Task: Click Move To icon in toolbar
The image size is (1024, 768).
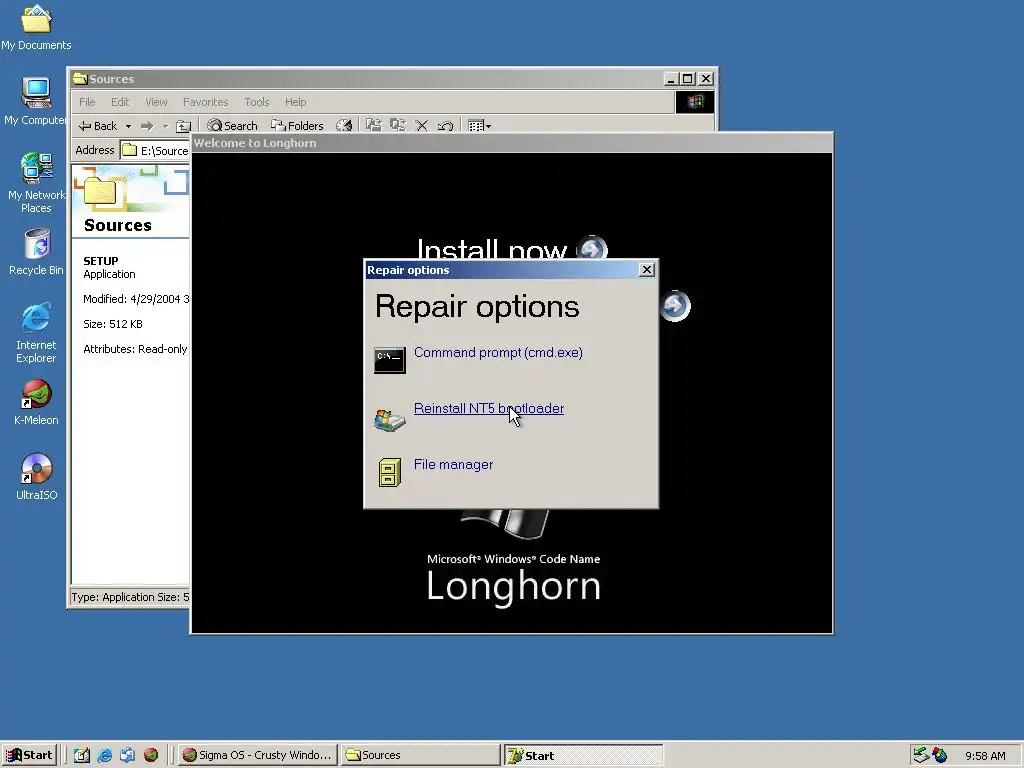Action: click(374, 125)
